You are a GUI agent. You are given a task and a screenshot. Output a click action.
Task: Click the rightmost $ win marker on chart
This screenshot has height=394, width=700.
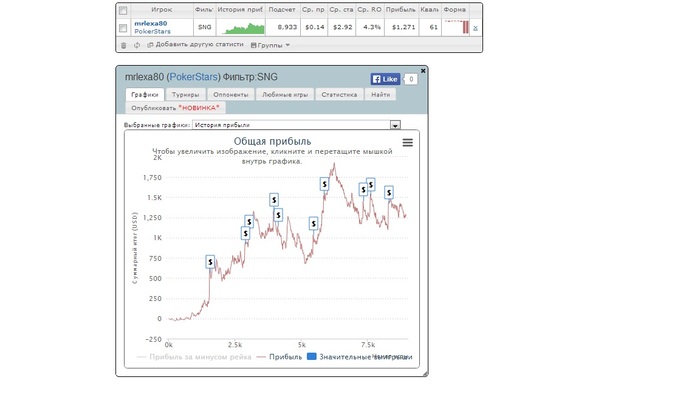[x=389, y=192]
